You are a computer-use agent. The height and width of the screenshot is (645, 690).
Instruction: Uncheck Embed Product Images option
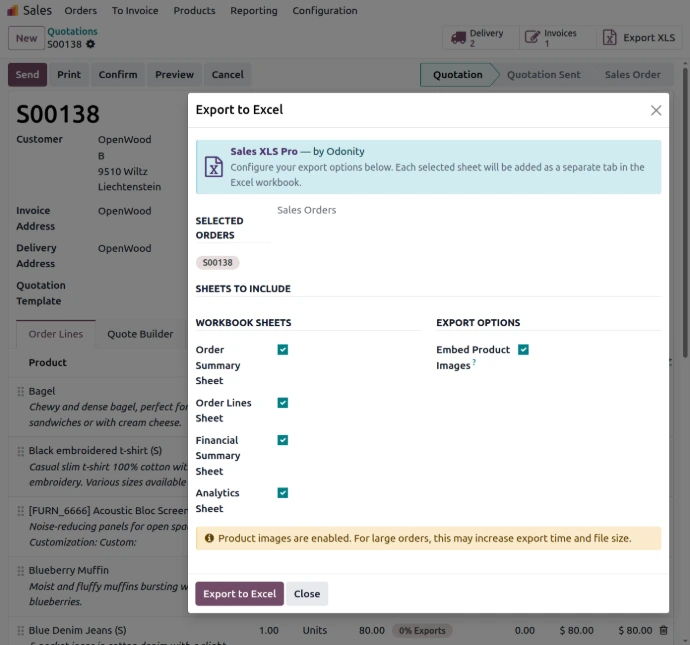[x=523, y=350]
